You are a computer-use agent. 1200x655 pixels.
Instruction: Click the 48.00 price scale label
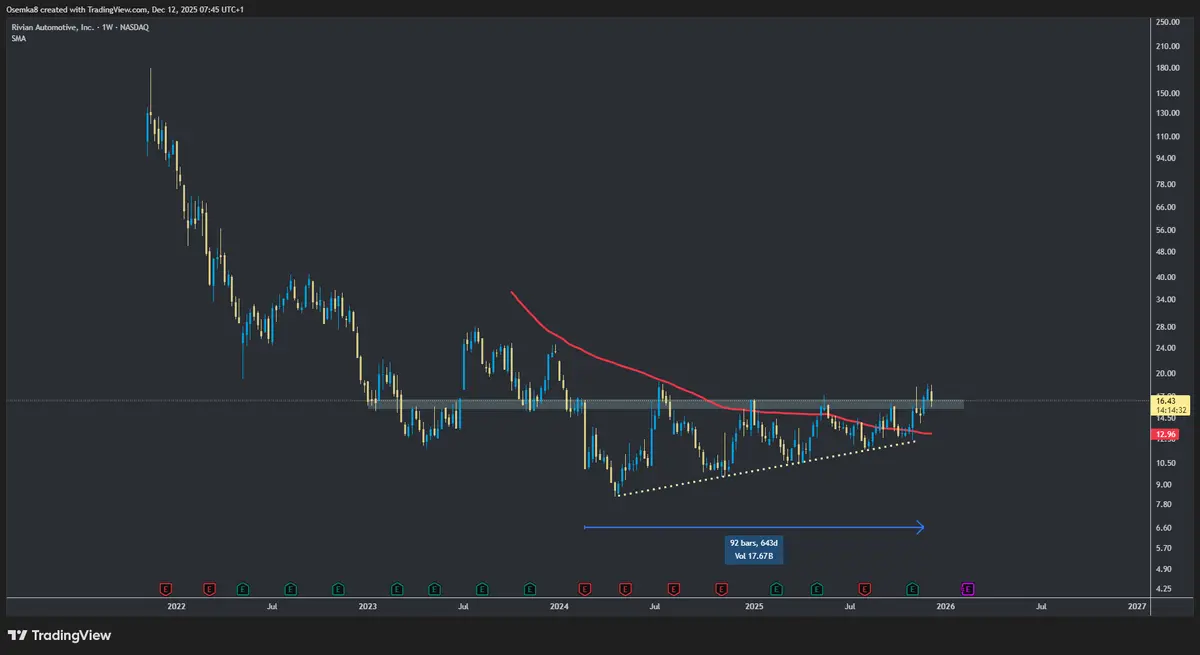tap(1166, 252)
